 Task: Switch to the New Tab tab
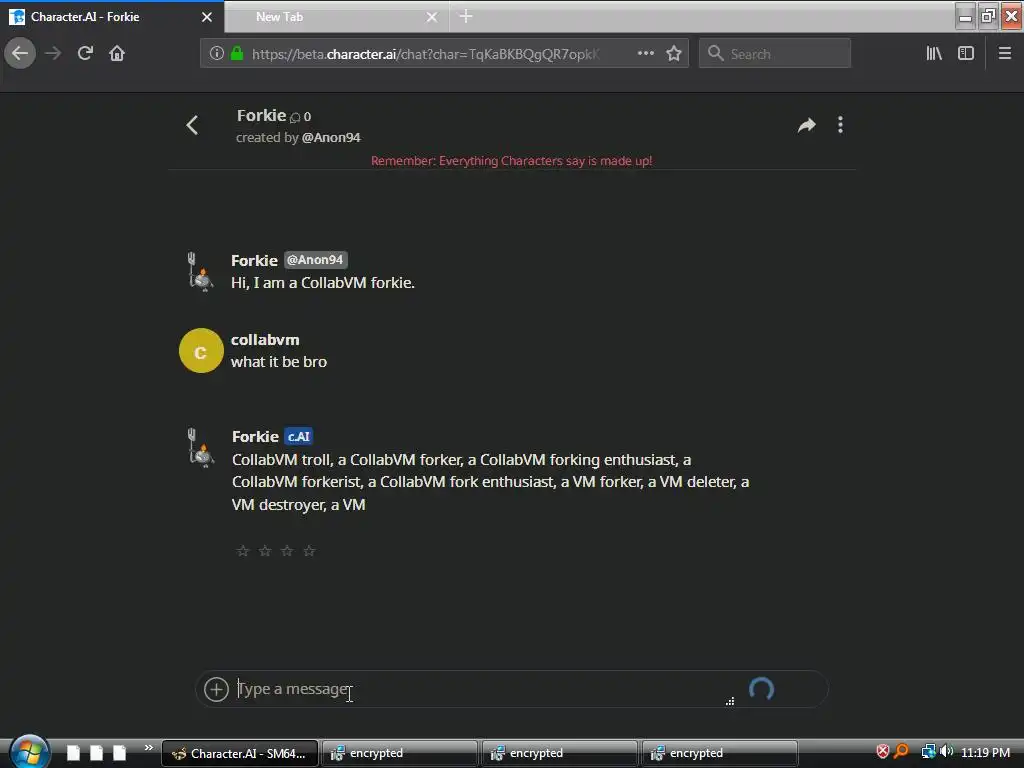click(337, 17)
